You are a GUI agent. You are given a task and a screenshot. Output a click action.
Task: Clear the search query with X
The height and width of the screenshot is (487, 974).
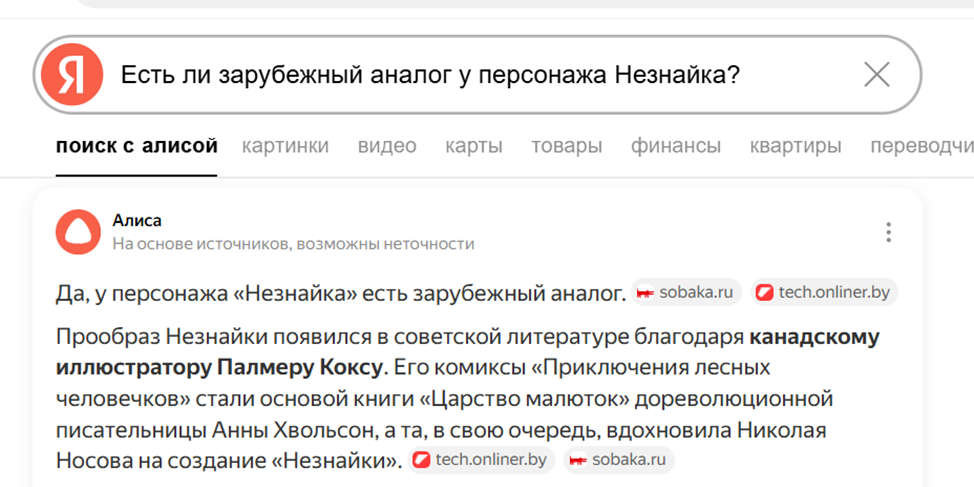tap(876, 75)
